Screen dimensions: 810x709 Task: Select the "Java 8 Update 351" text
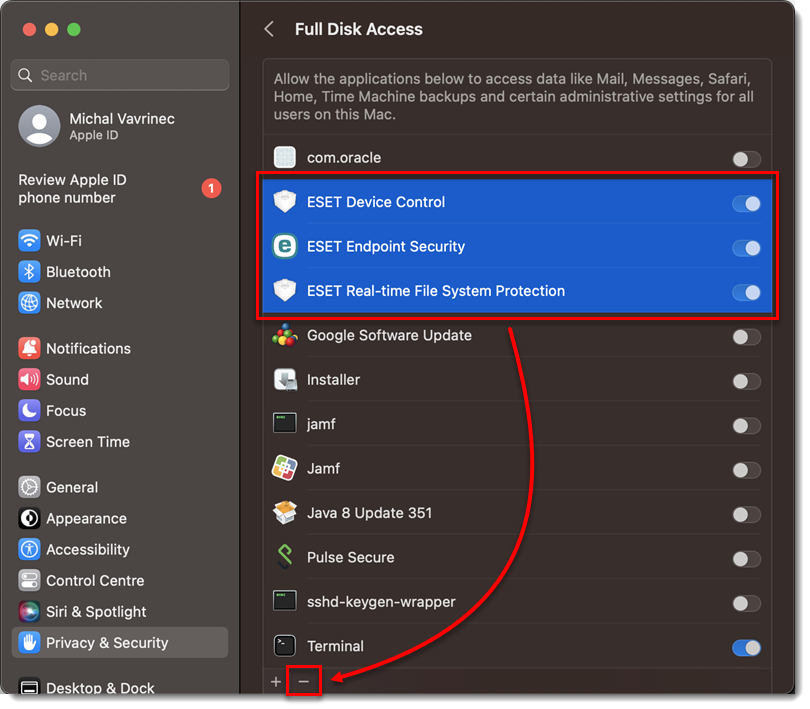pyautogui.click(x=369, y=513)
